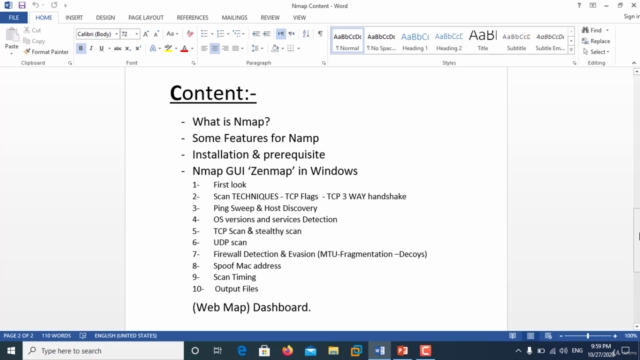The image size is (640, 360).
Task: Click the Windows taskbar search box
Action: pyautogui.click(x=103, y=351)
